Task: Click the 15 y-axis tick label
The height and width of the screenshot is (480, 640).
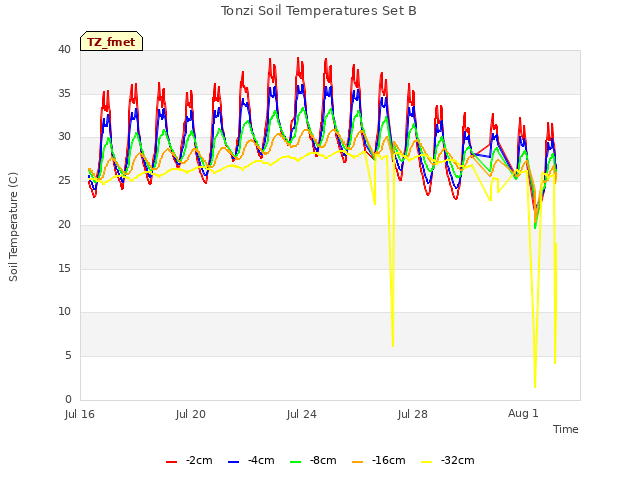Action: click(64, 269)
